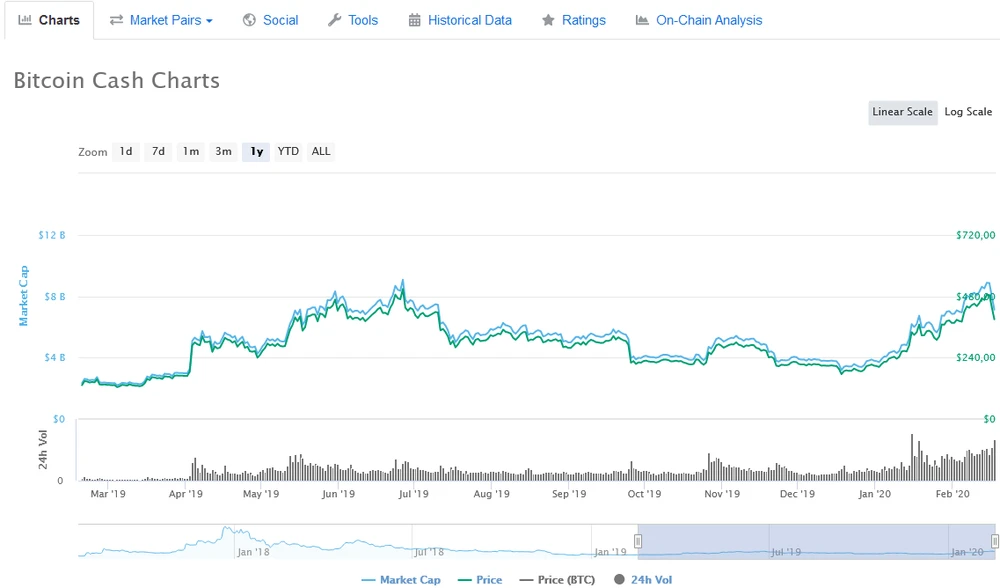Click the calendar icon beside Historical Data
This screenshot has width=1000, height=588.
click(415, 20)
